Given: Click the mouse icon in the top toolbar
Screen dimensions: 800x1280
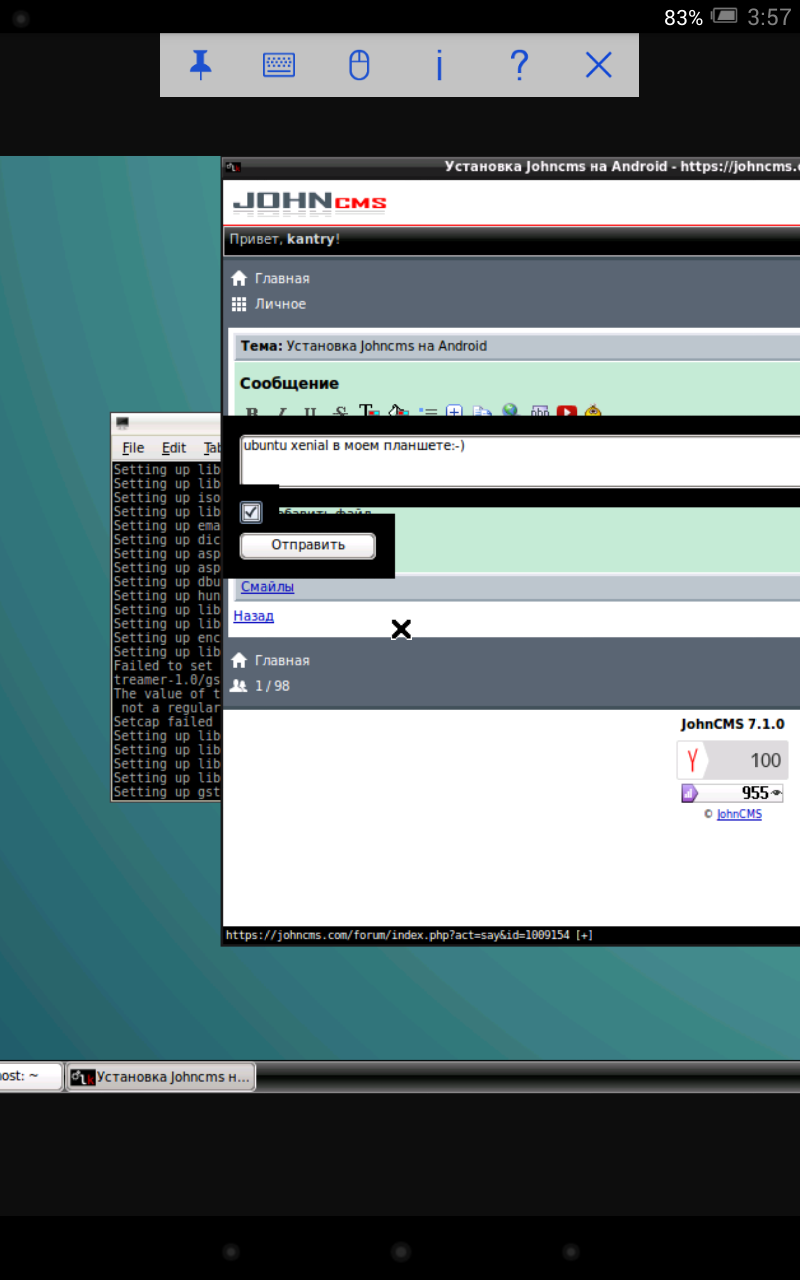Looking at the screenshot, I should (x=359, y=66).
